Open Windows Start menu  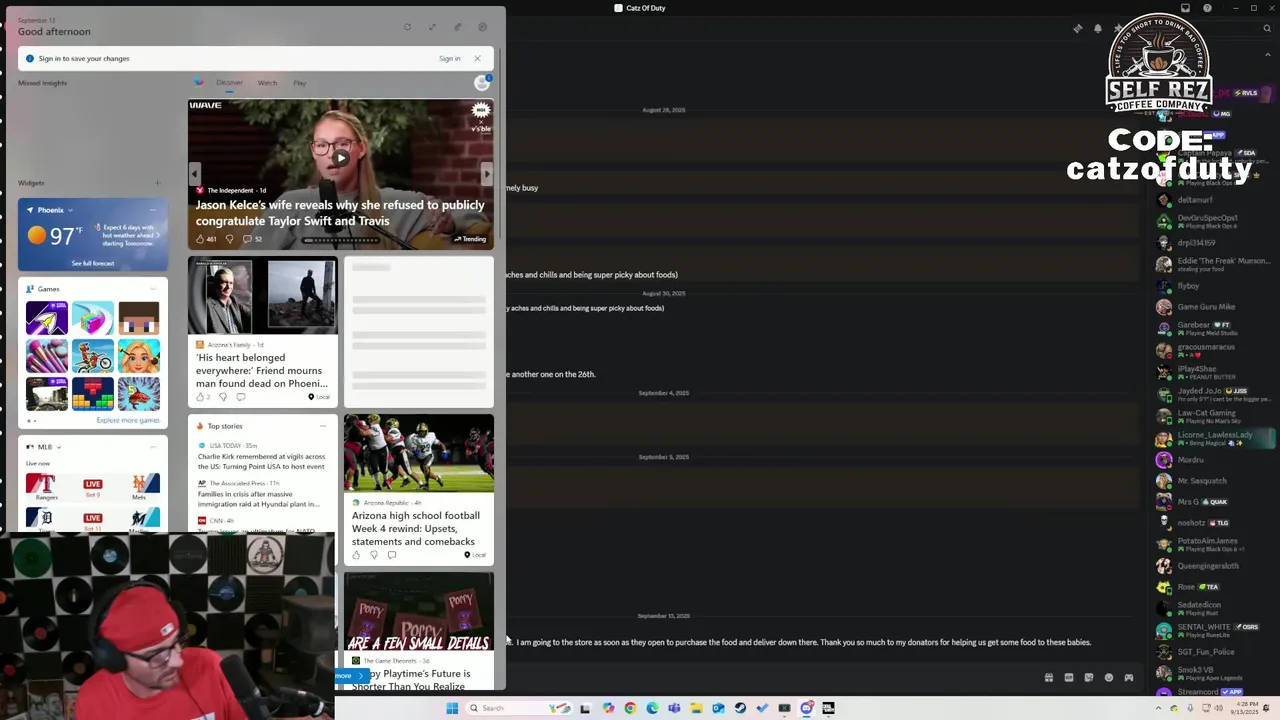pyautogui.click(x=452, y=708)
